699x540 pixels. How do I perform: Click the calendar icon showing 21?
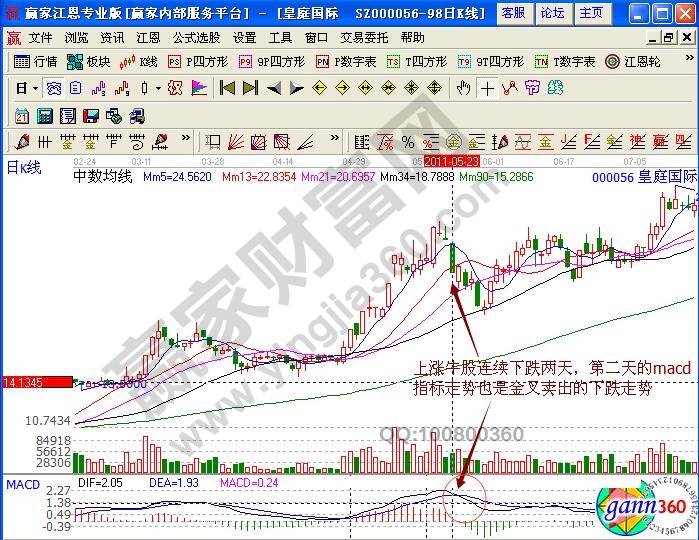[x=22, y=115]
